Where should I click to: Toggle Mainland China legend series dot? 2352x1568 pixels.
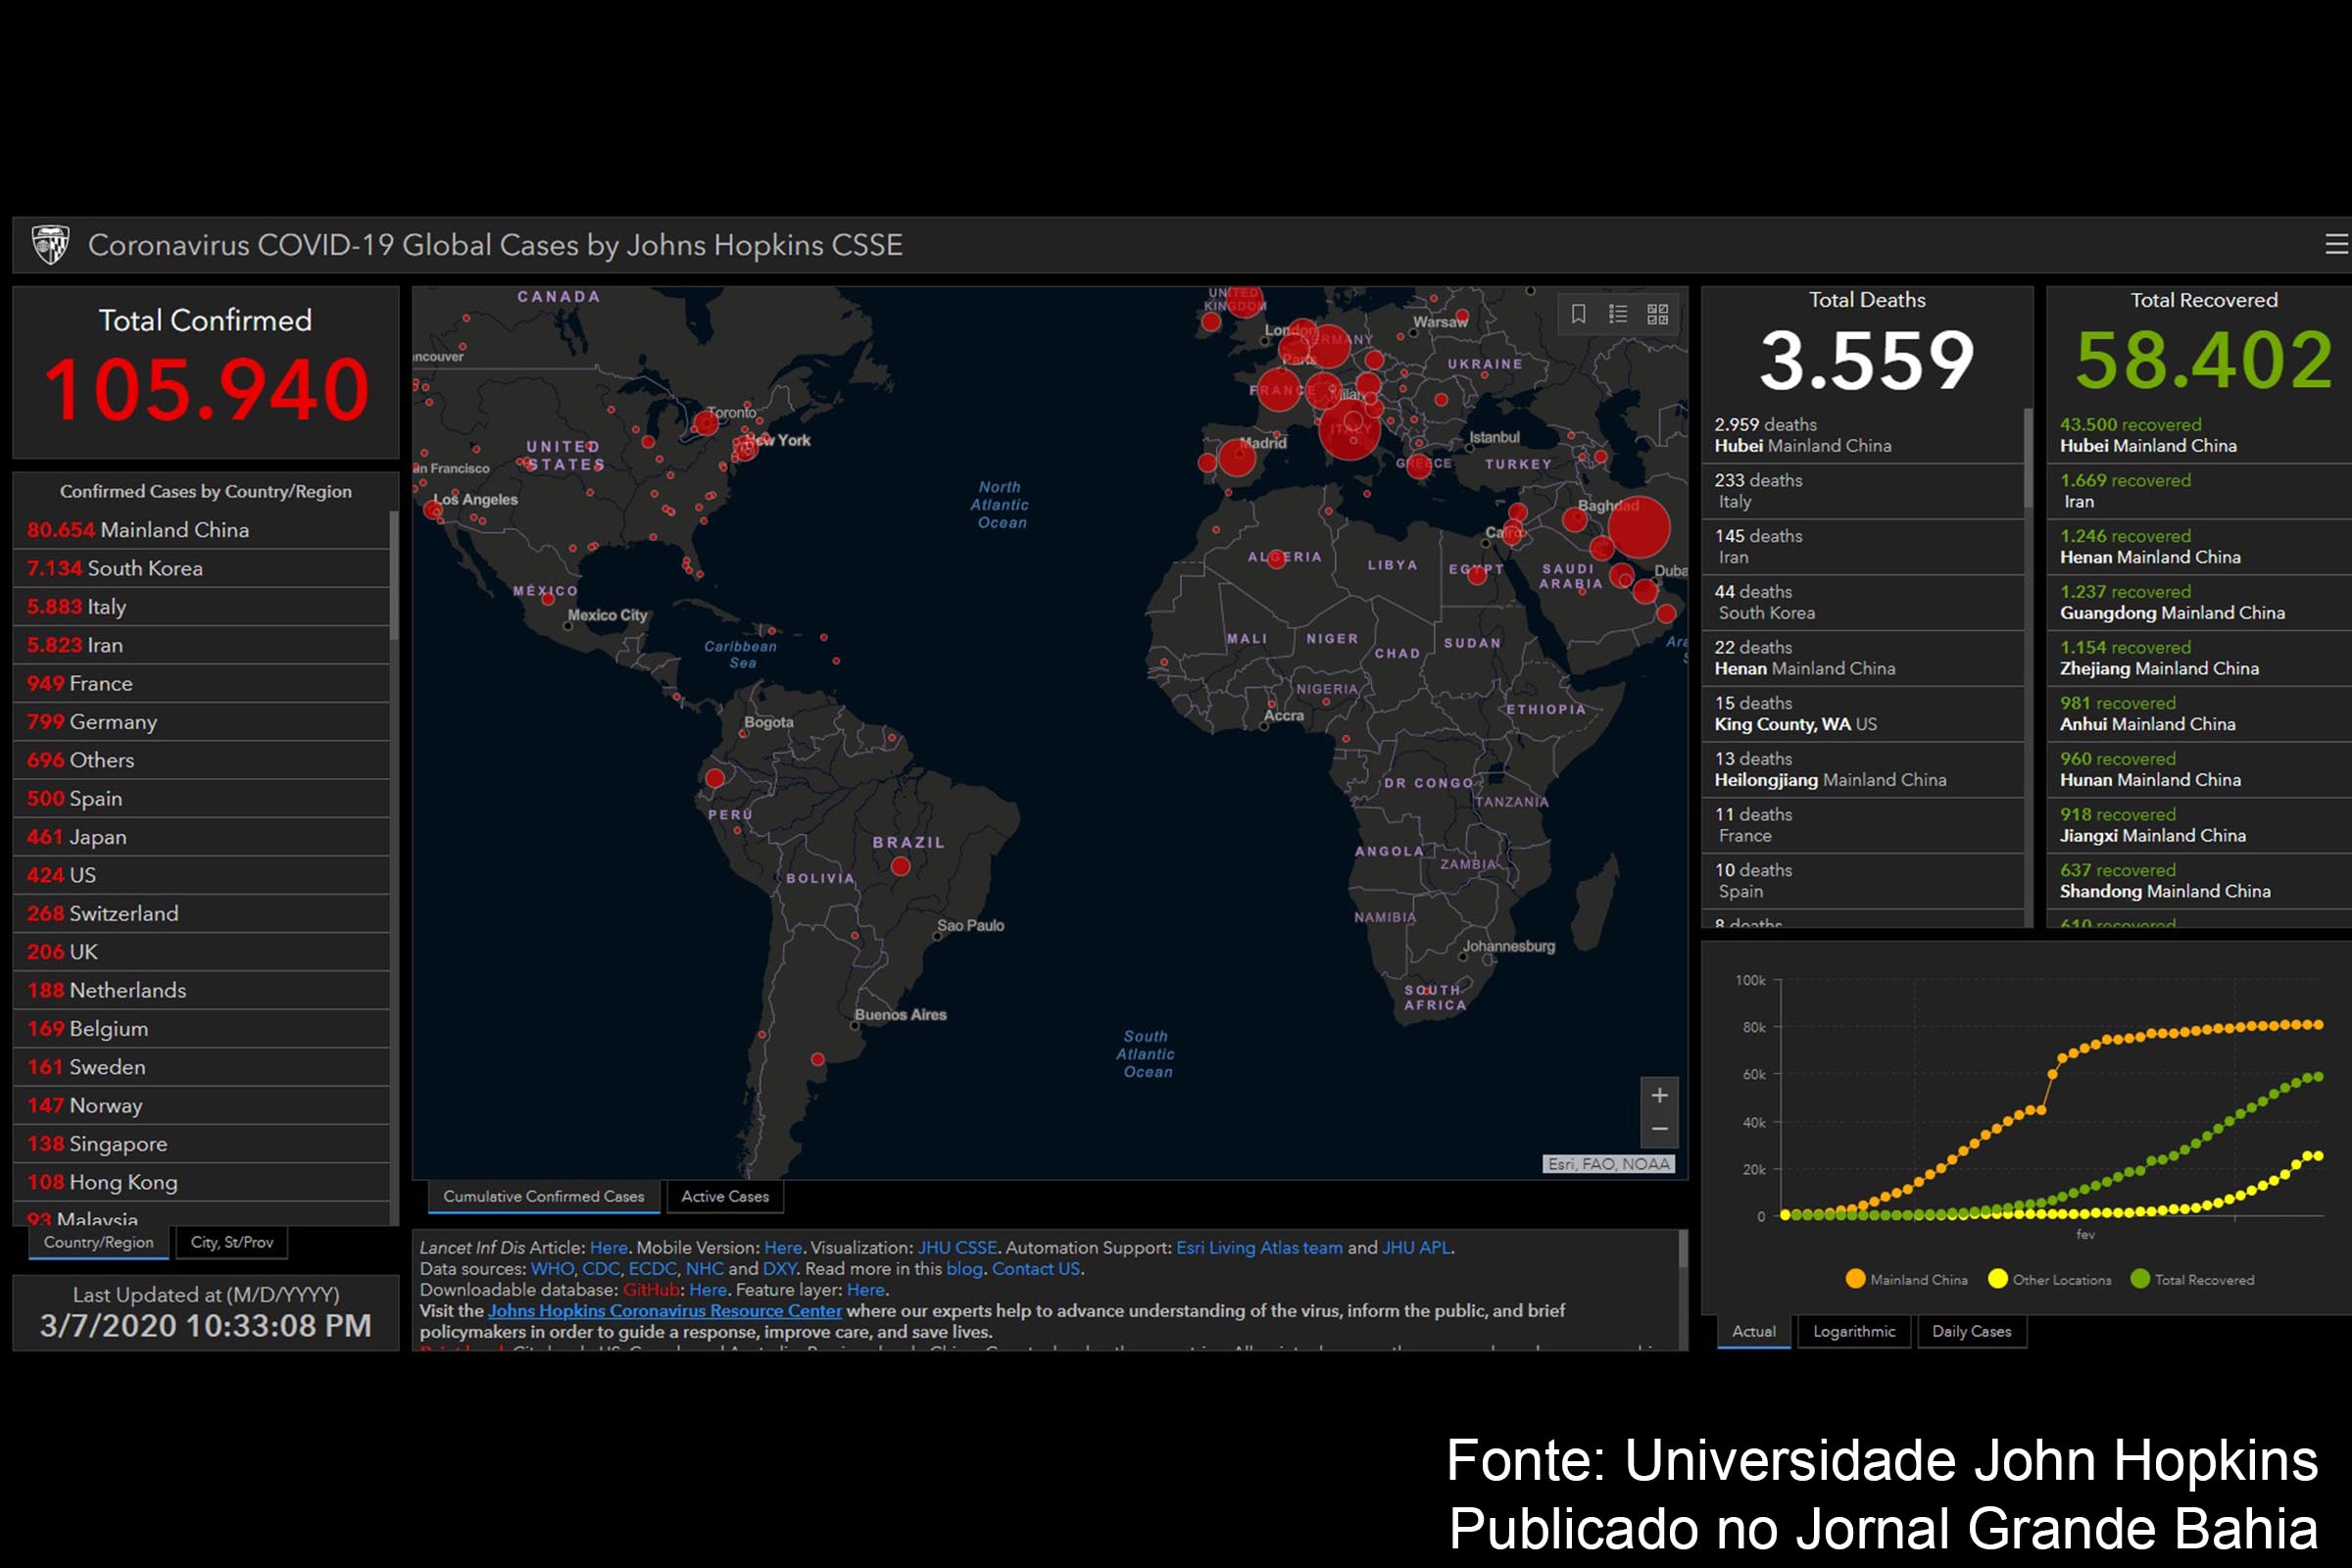(x=1855, y=1279)
